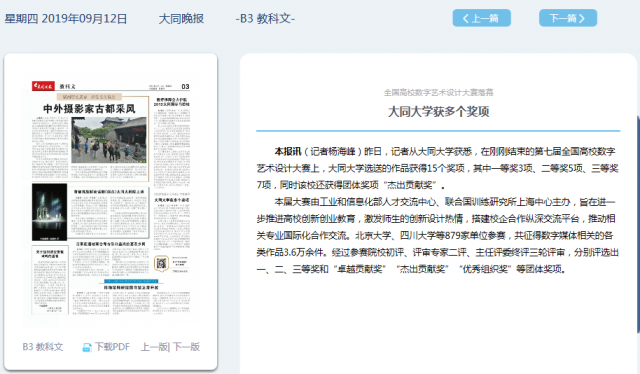This screenshot has width=640, height=374.
Task: Click the article title 大同大学获多个奖项
Action: (438, 111)
